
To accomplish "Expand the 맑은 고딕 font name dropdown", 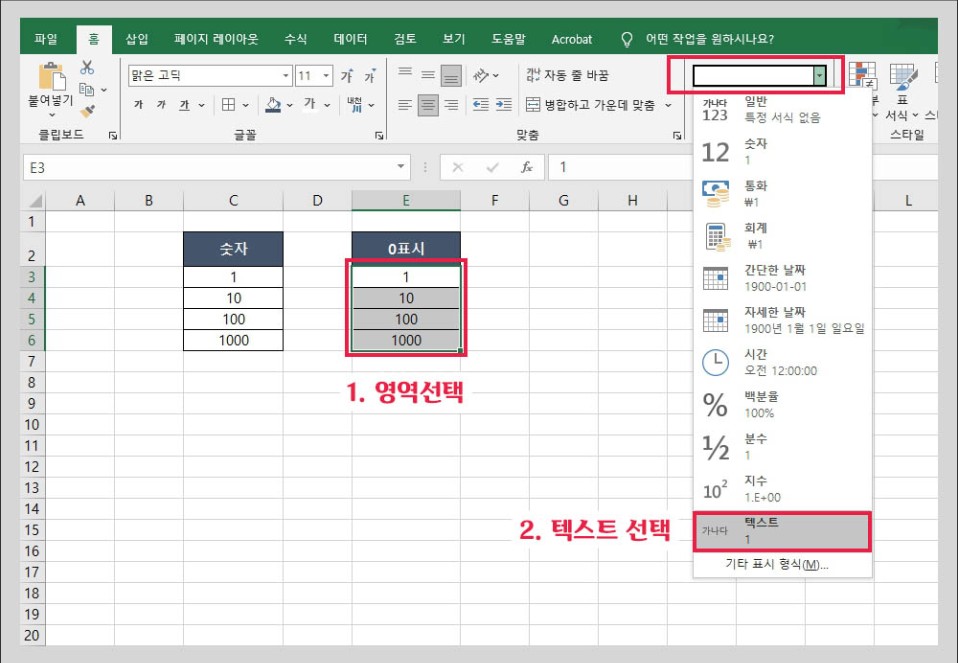I will tap(285, 75).
